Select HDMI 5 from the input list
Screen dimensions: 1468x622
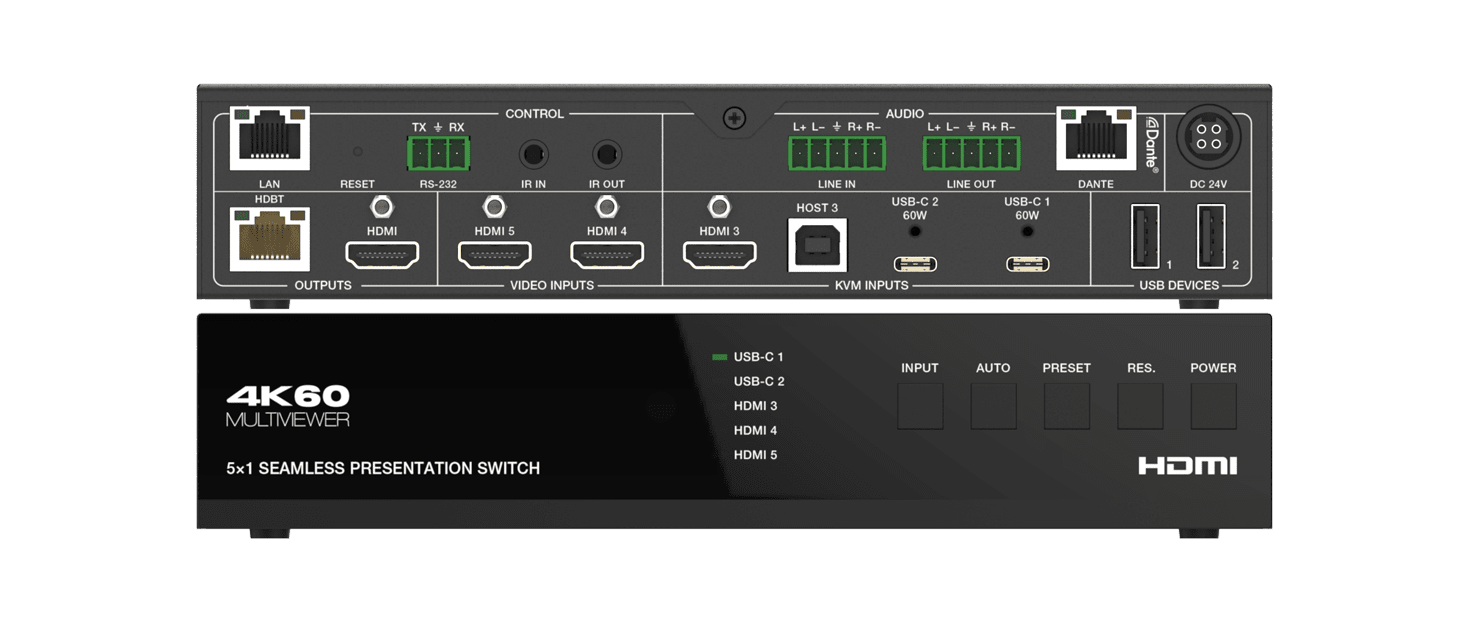tap(756, 454)
